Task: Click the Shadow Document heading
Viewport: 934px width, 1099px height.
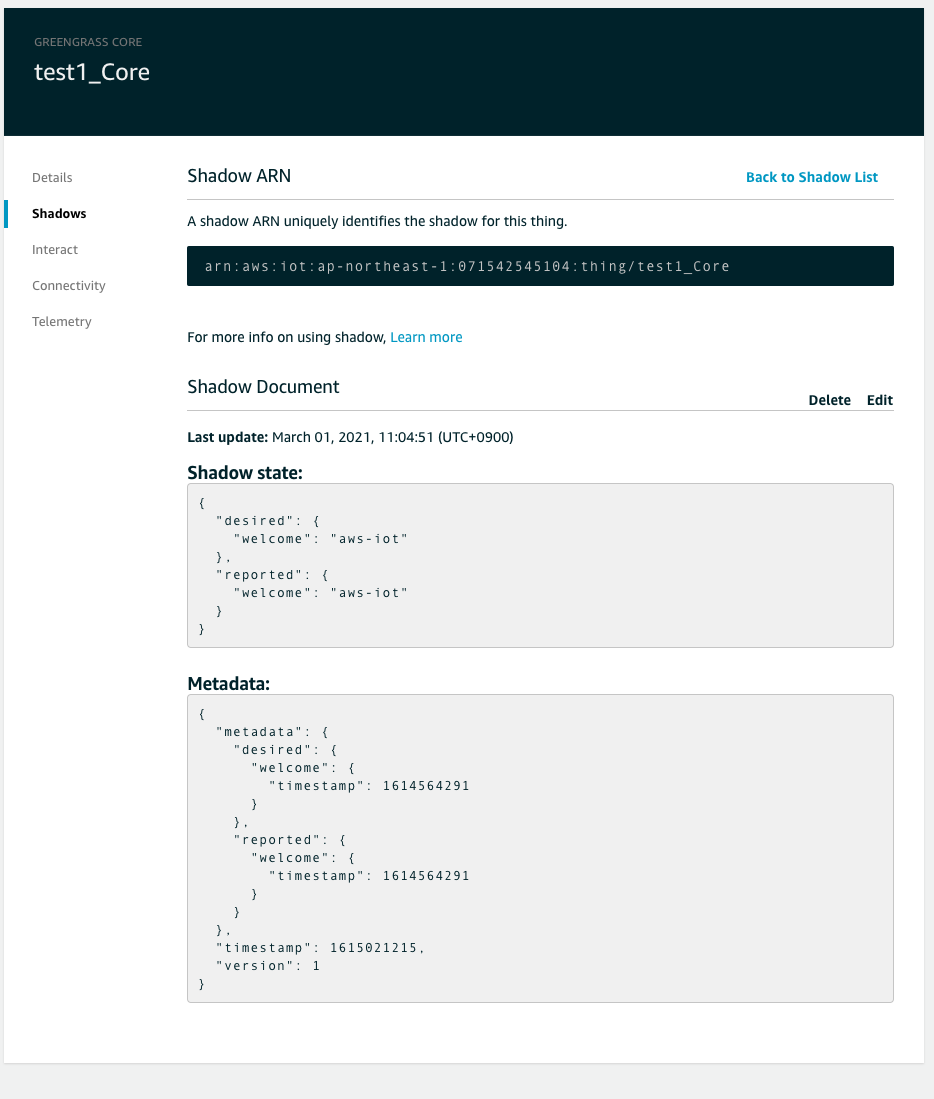Action: [263, 387]
